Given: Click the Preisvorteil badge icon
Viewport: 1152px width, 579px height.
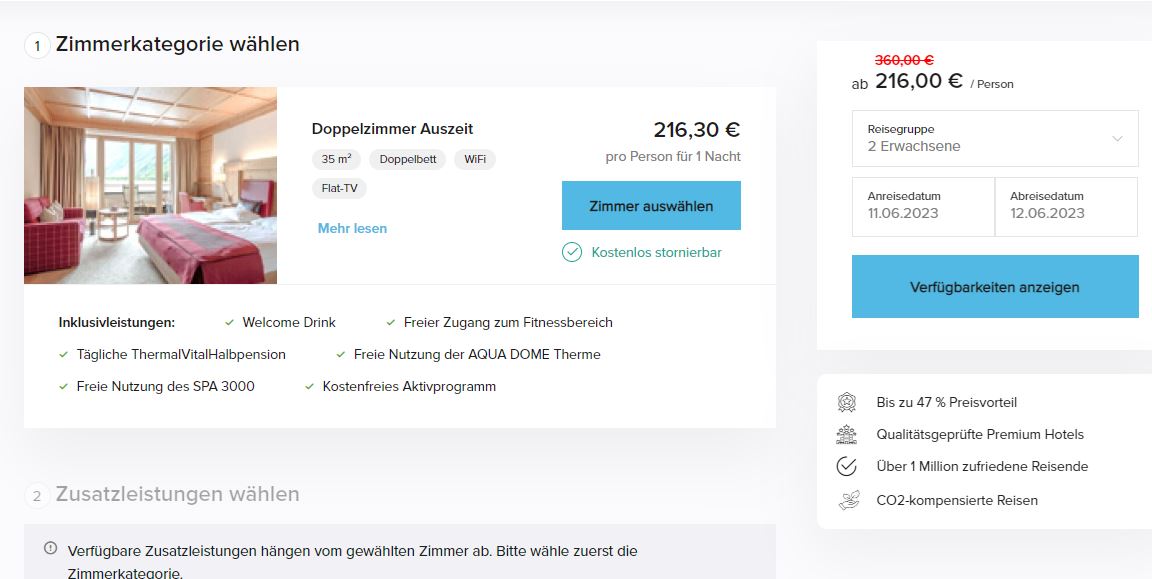Looking at the screenshot, I should coord(846,403).
